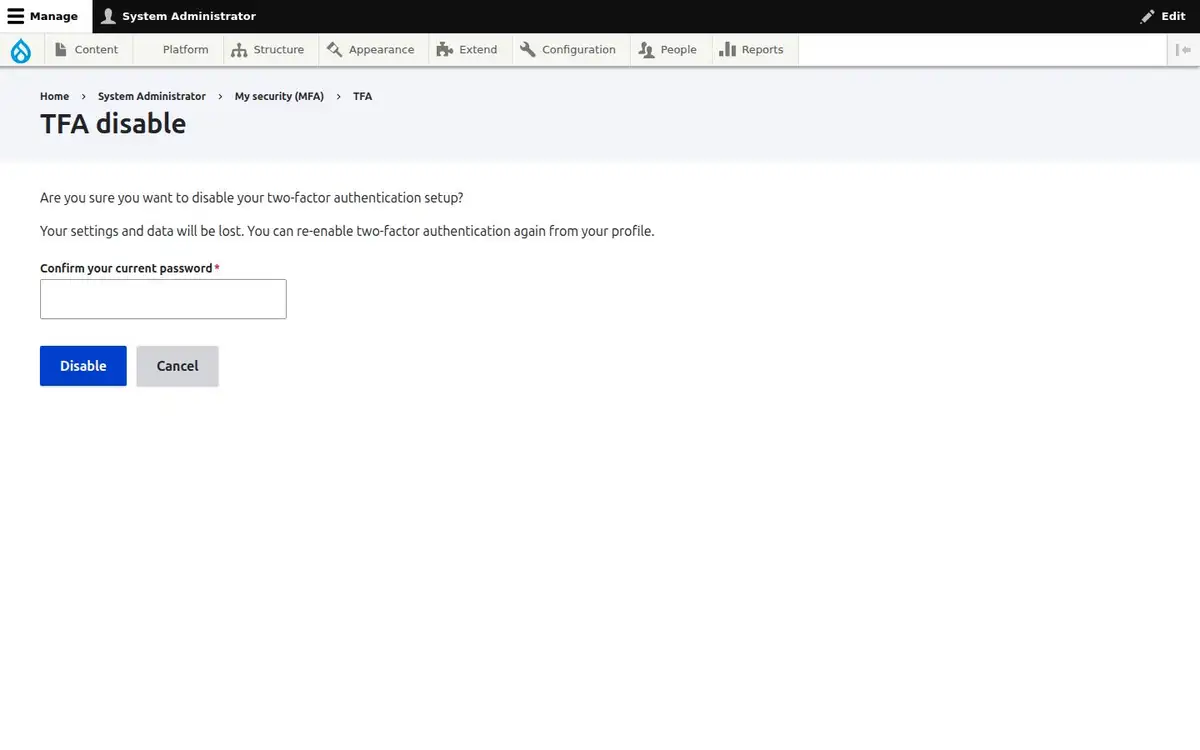Go to Home breadcrumb link

tap(54, 96)
